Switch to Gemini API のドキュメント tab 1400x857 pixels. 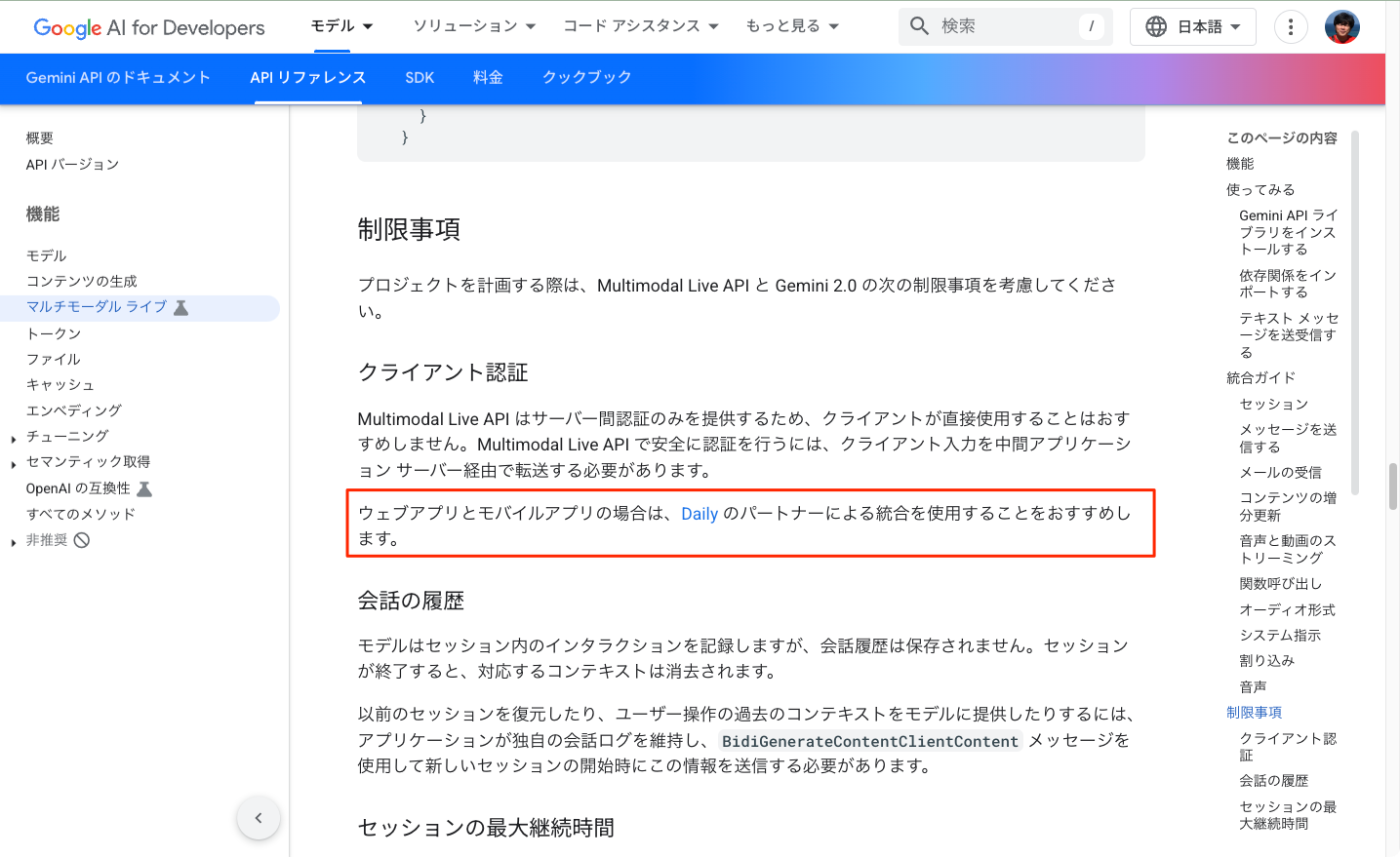pos(118,77)
